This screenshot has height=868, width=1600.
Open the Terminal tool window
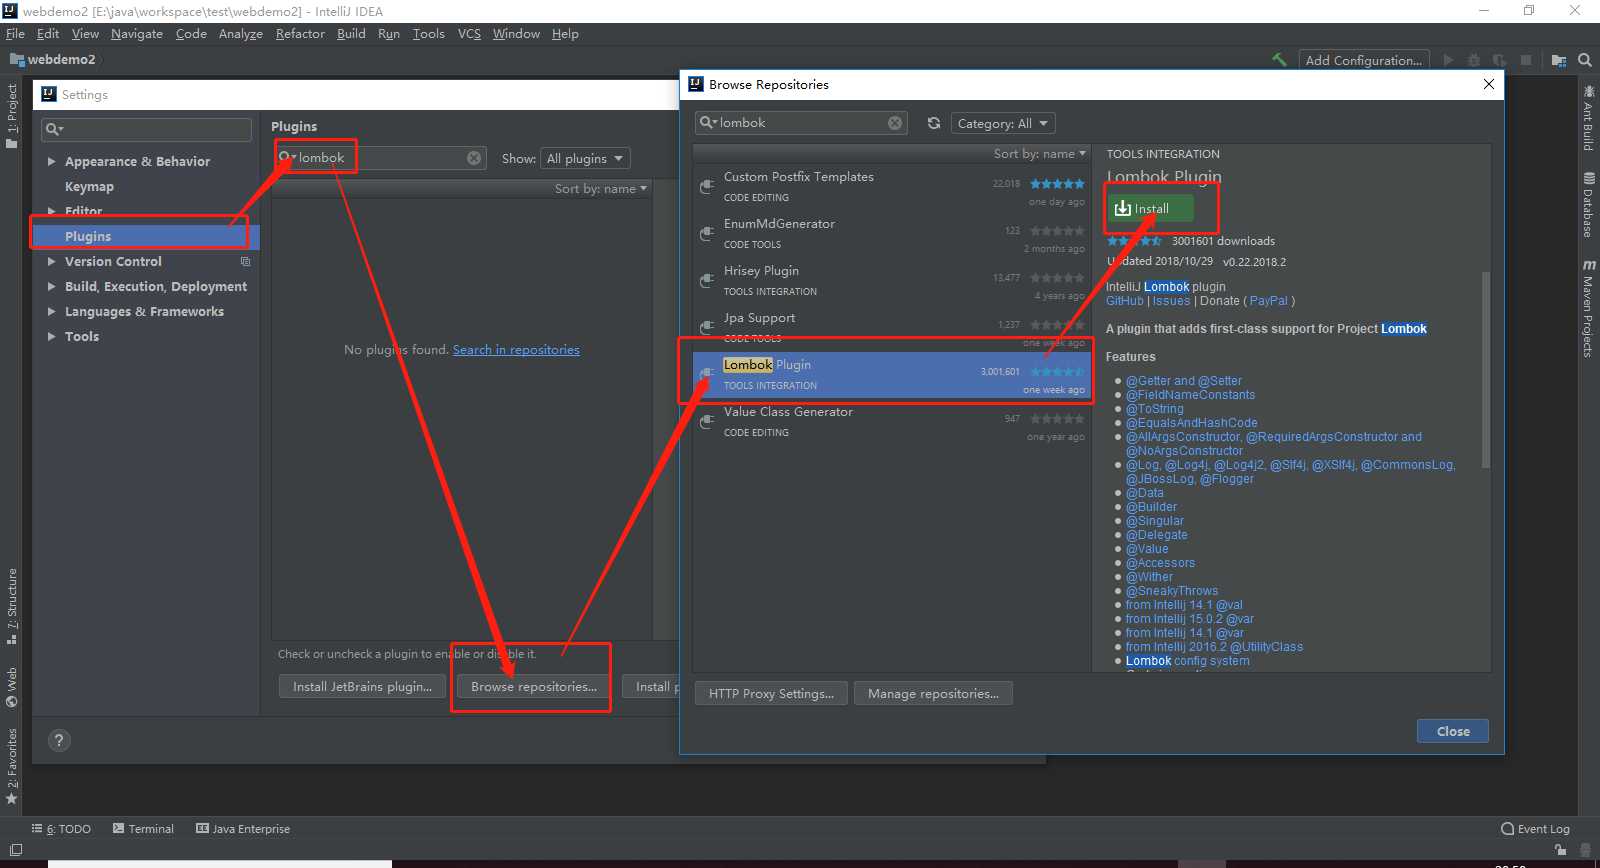(143, 829)
